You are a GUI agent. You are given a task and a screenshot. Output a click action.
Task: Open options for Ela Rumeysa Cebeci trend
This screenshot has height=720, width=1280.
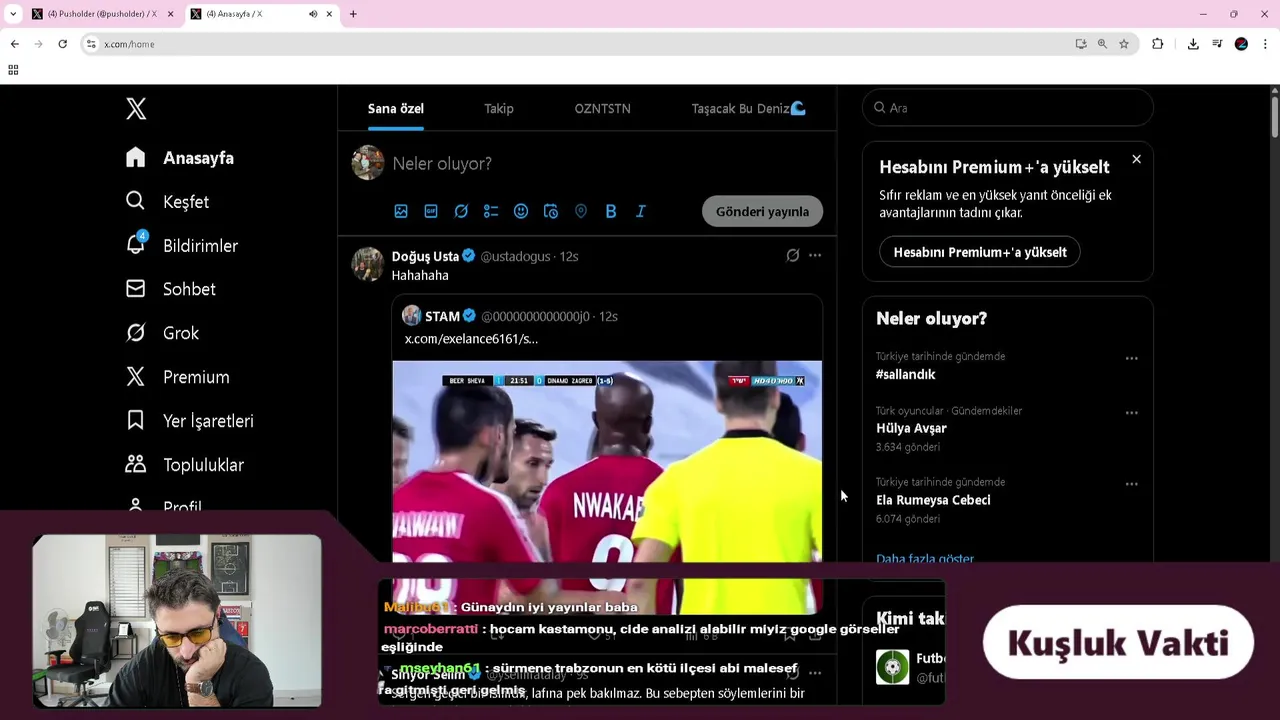click(x=1132, y=484)
